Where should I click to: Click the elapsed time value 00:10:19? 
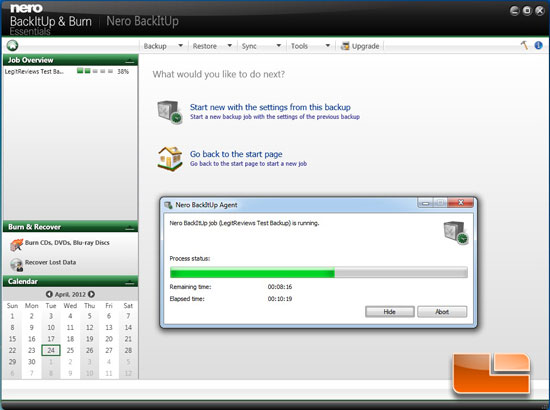(x=280, y=299)
